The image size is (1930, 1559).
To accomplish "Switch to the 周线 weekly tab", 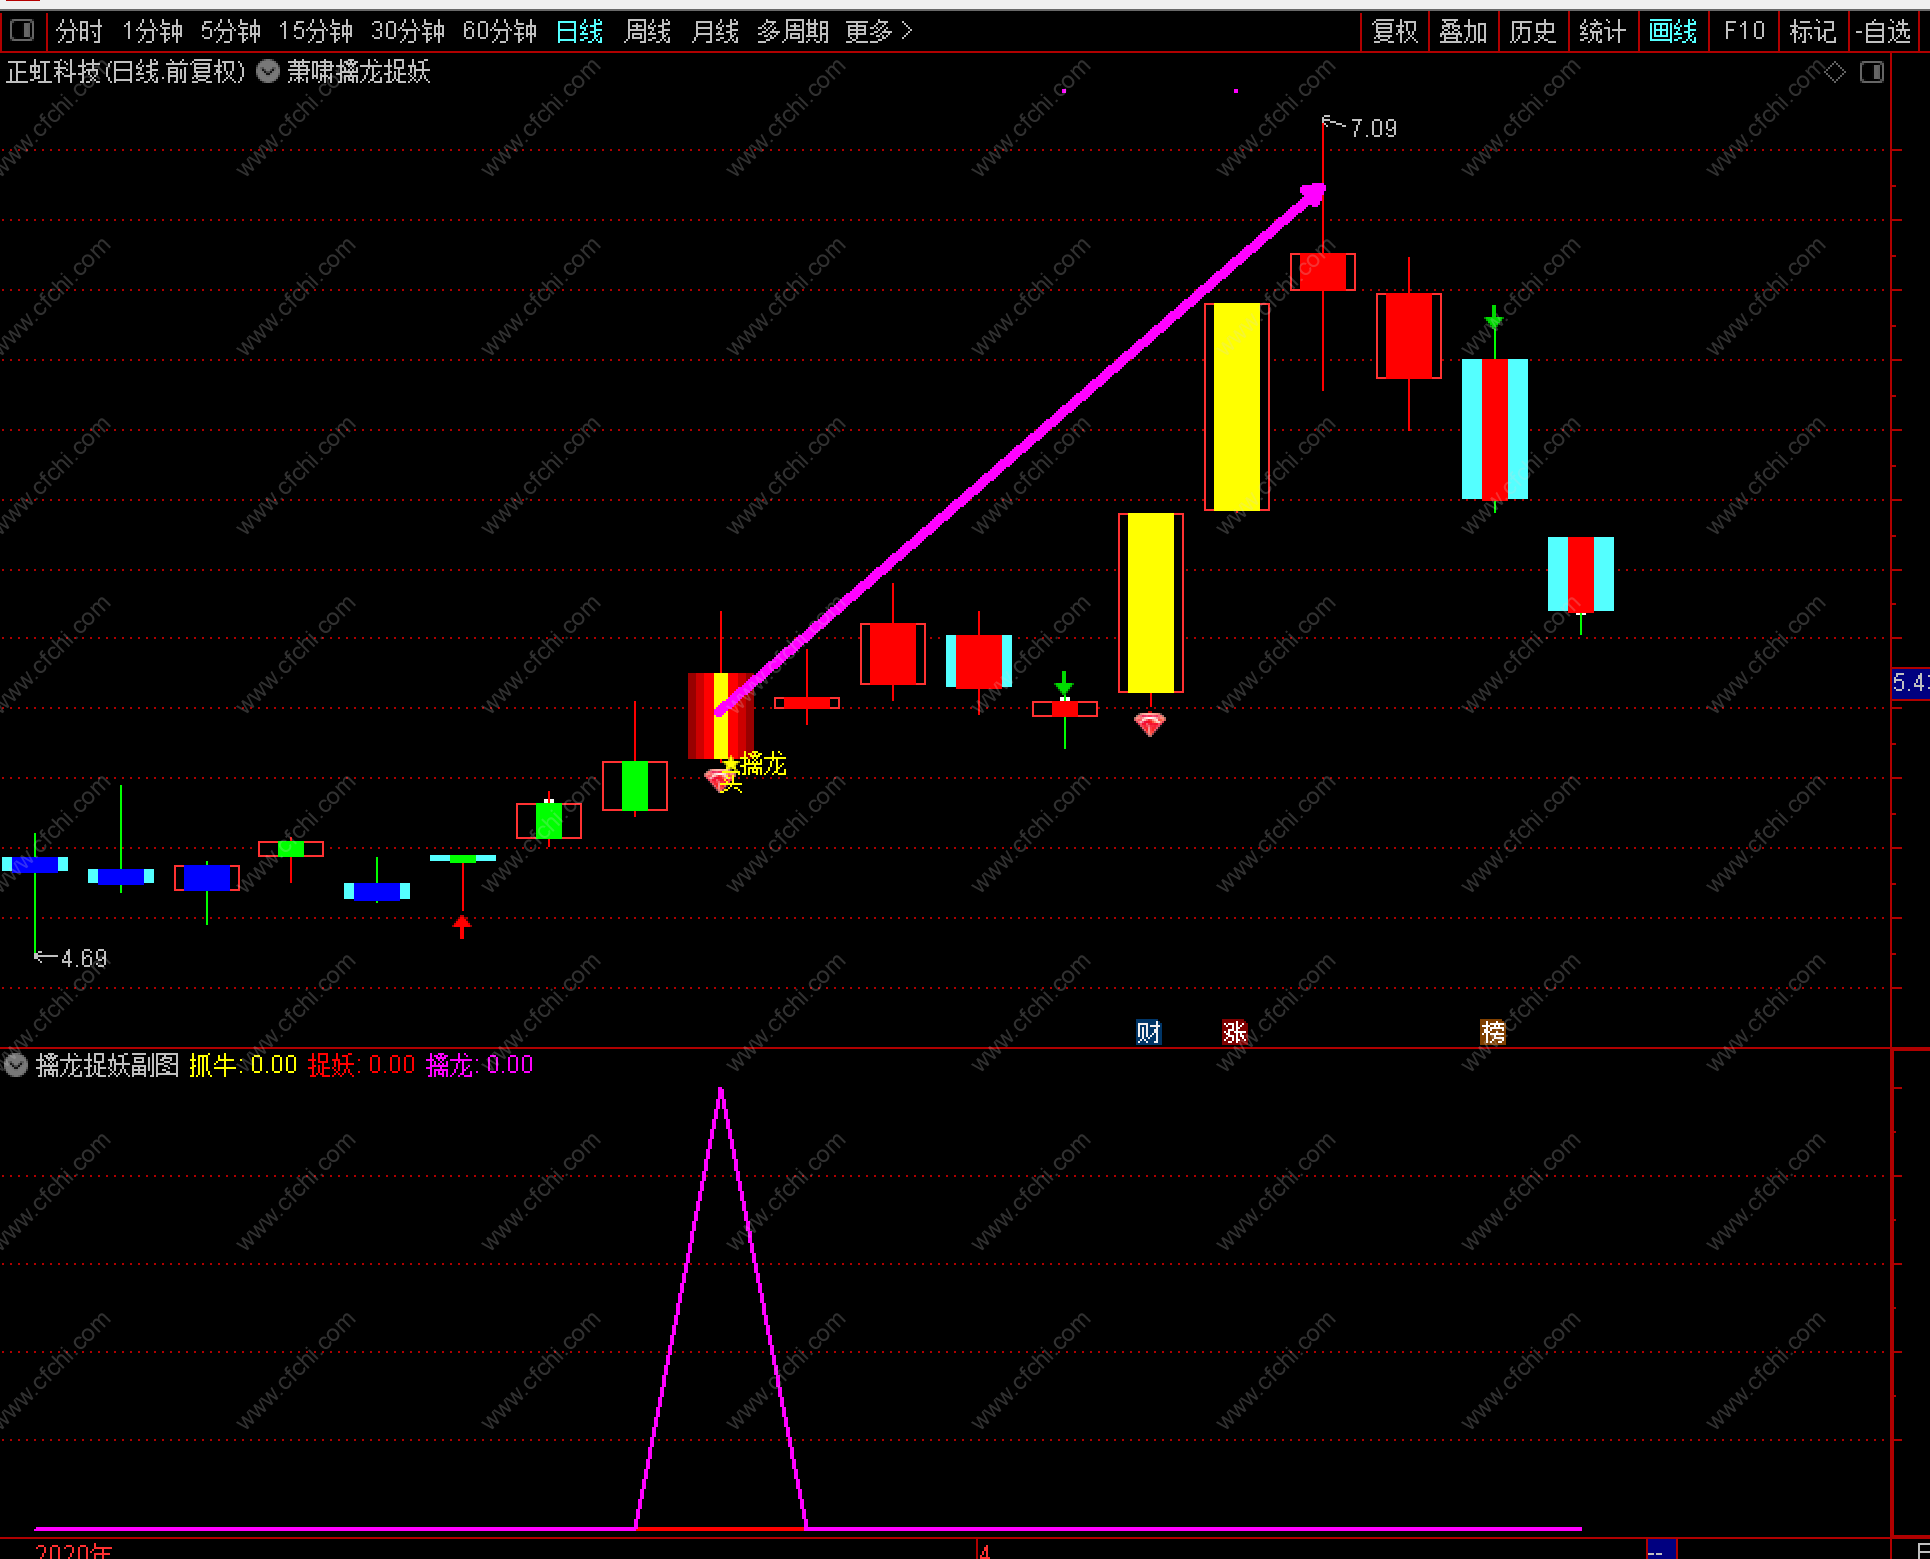I will [x=647, y=31].
